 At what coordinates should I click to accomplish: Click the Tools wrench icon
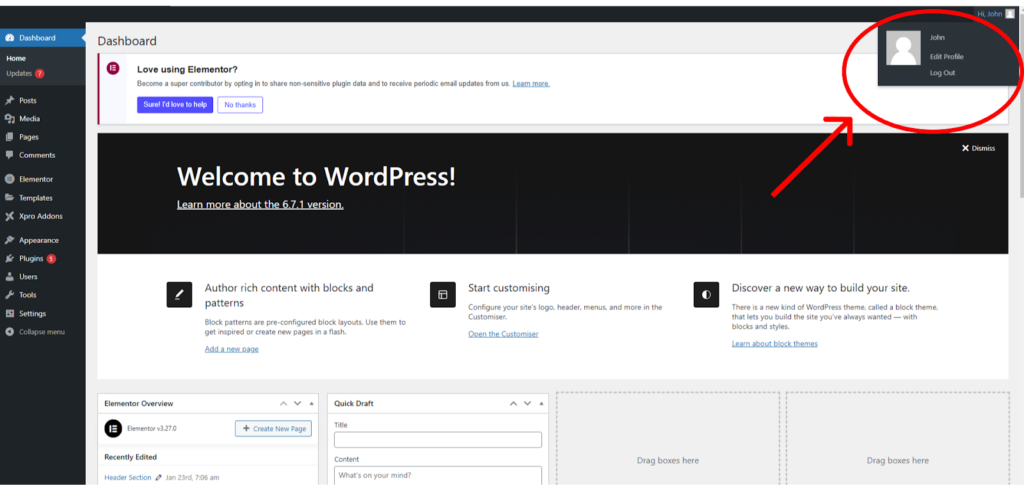[9, 295]
